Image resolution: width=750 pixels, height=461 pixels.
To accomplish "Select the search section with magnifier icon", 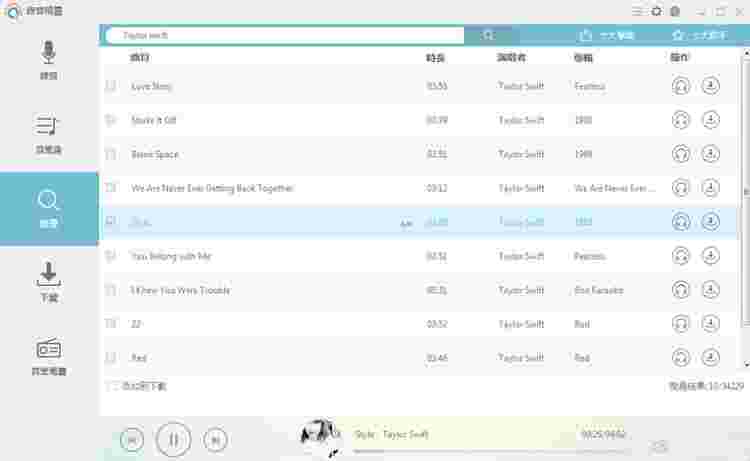I will (48, 209).
